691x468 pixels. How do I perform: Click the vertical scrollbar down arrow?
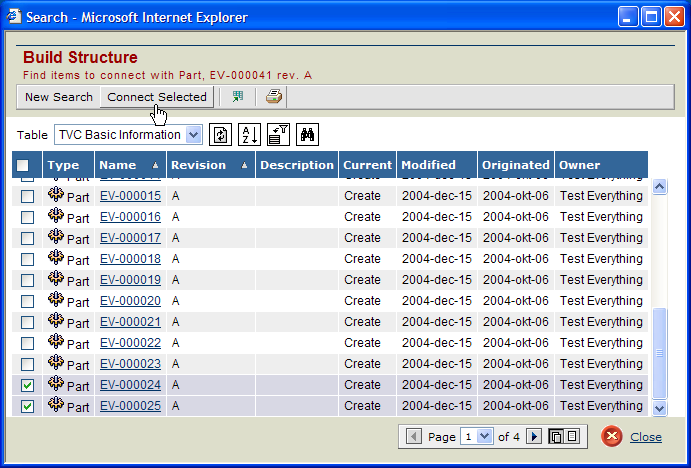point(659,408)
